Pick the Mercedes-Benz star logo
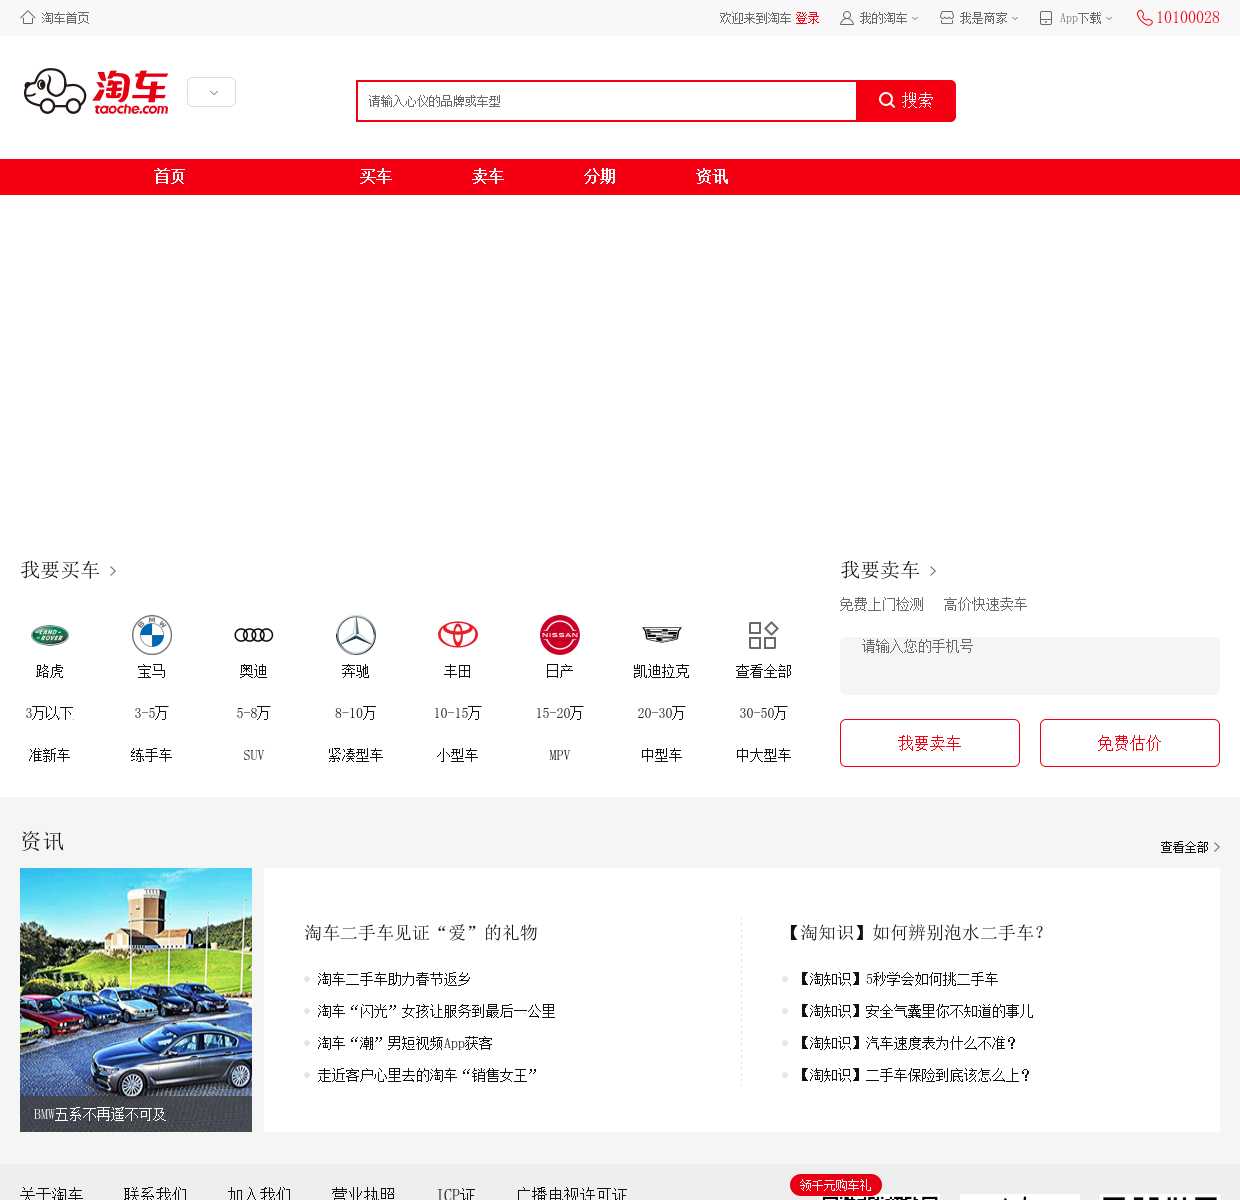Image resolution: width=1240 pixels, height=1200 pixels. (356, 635)
